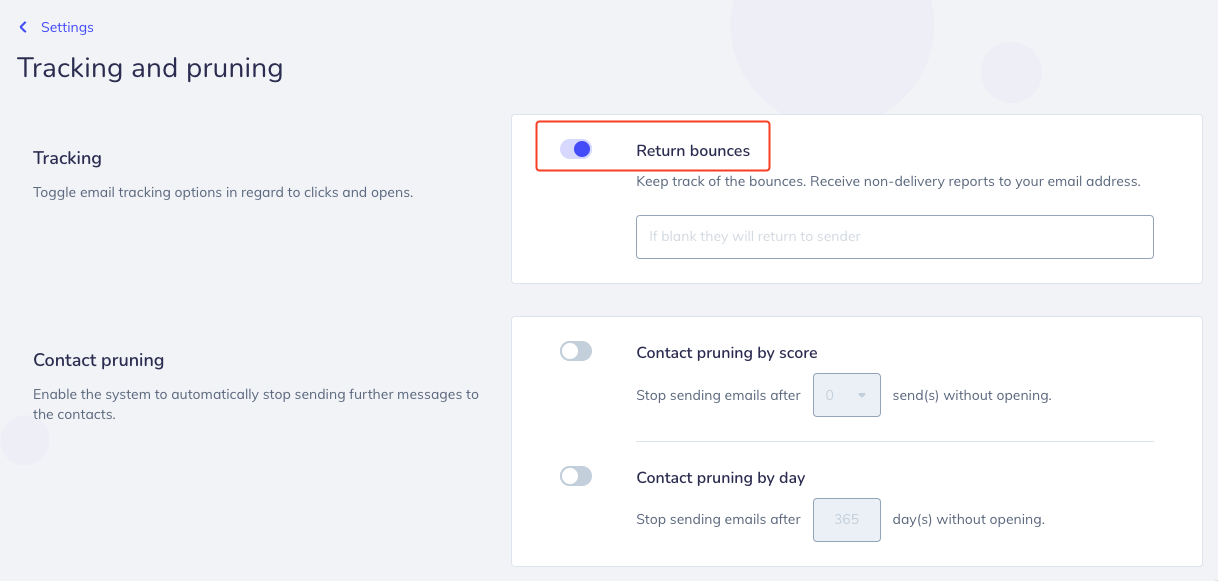Select the Contact pruning section heading
Screen dimensions: 1218x581
[x=99, y=360]
